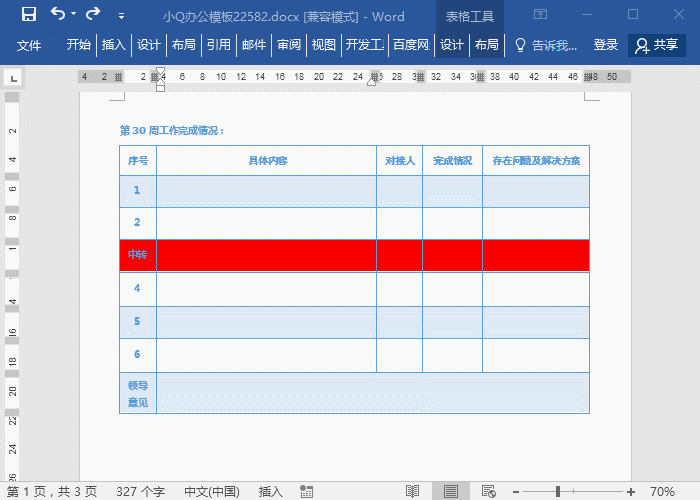Switch to Print Layout view
700x500 pixels.
click(450, 492)
